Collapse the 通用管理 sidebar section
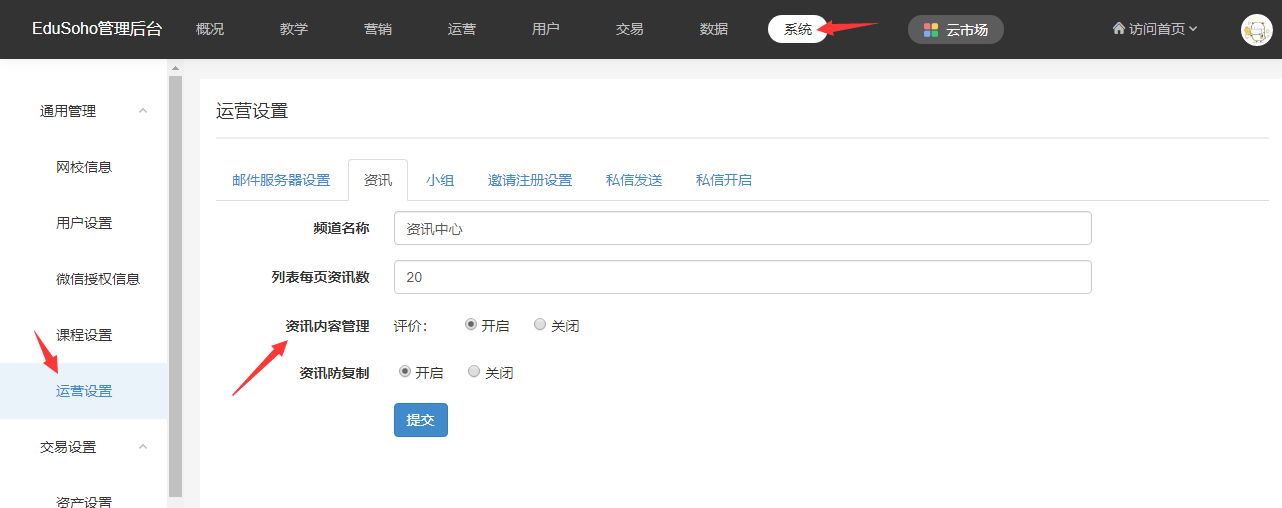The image size is (1282, 508). click(143, 111)
